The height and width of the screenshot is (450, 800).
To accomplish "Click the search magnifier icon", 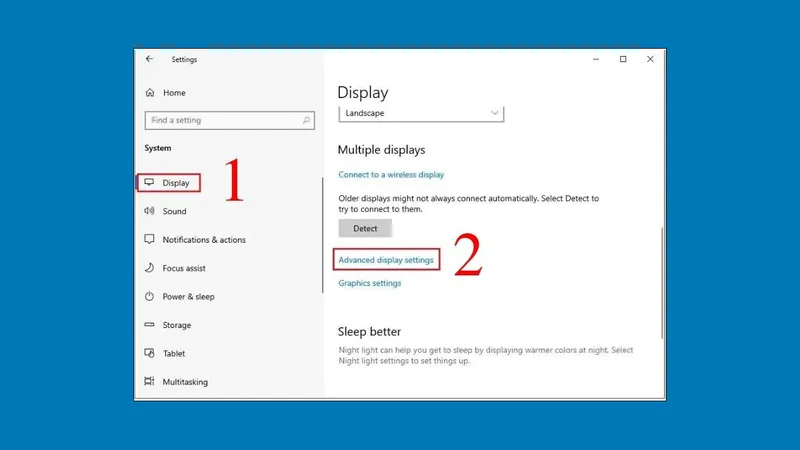I will [x=307, y=120].
